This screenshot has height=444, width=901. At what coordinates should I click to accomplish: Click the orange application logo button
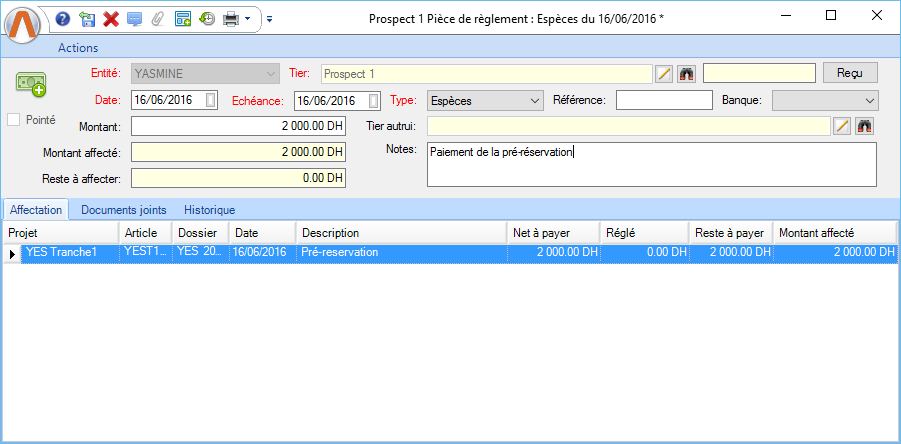point(24,24)
